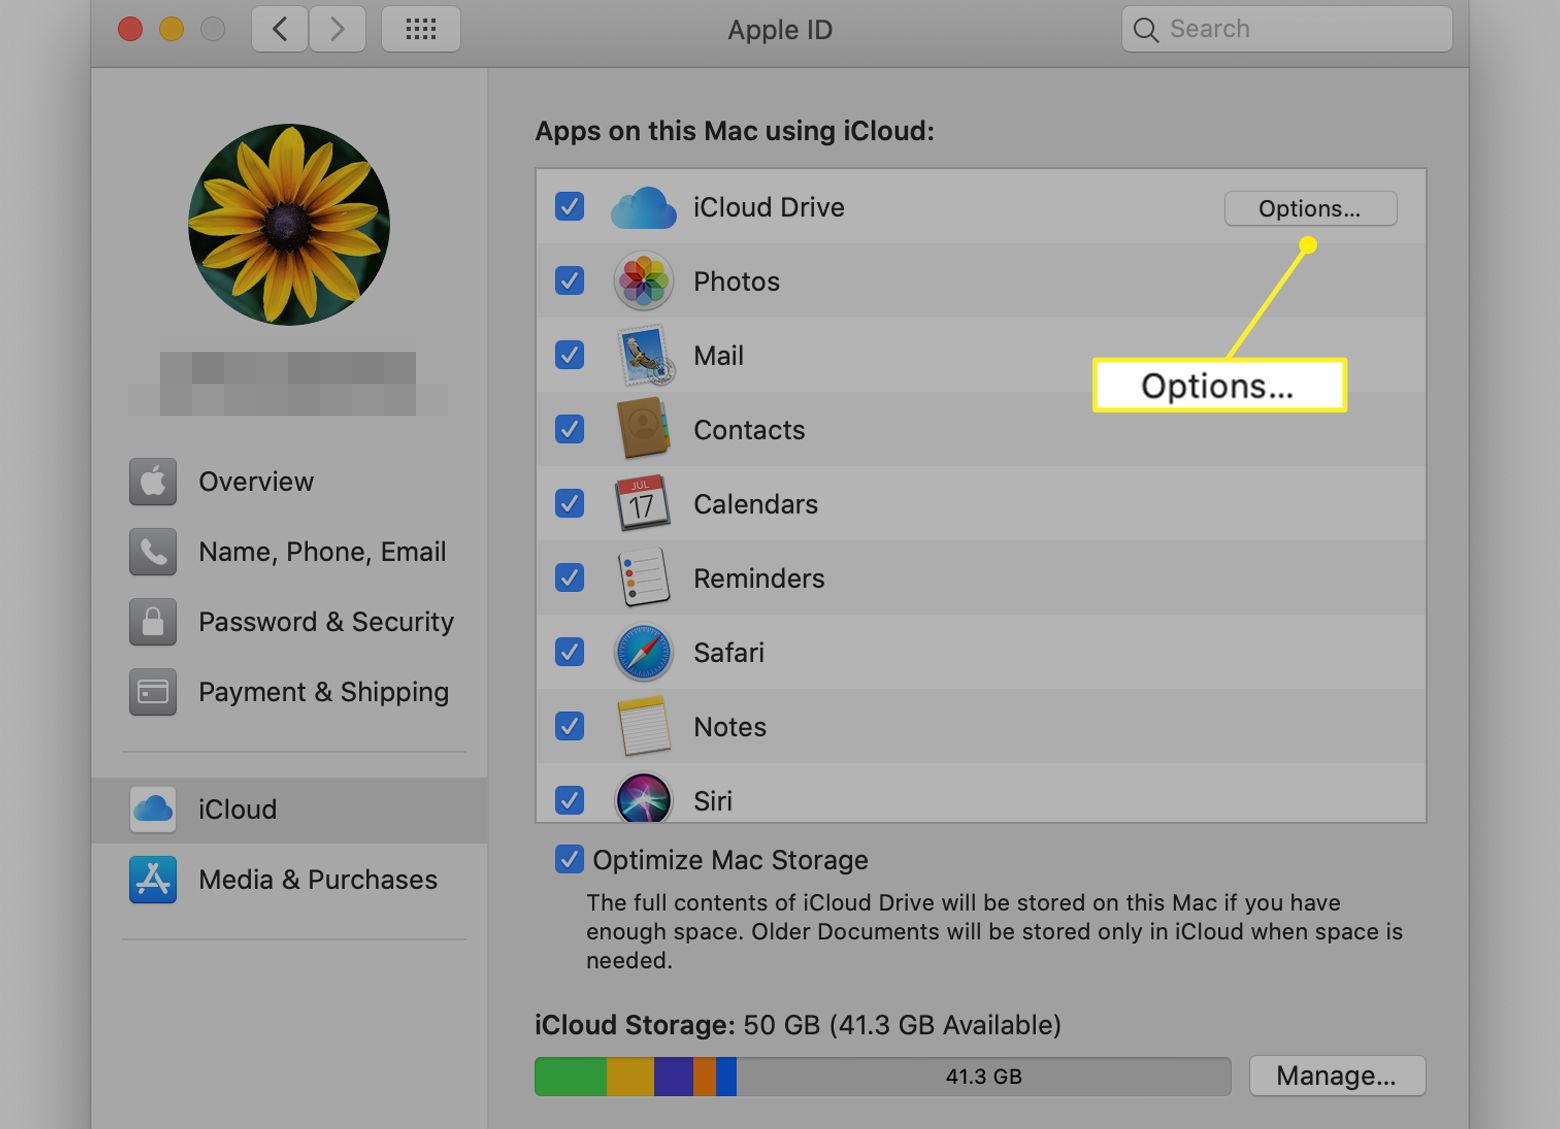
Task: Click the Safari label
Action: coord(729,652)
